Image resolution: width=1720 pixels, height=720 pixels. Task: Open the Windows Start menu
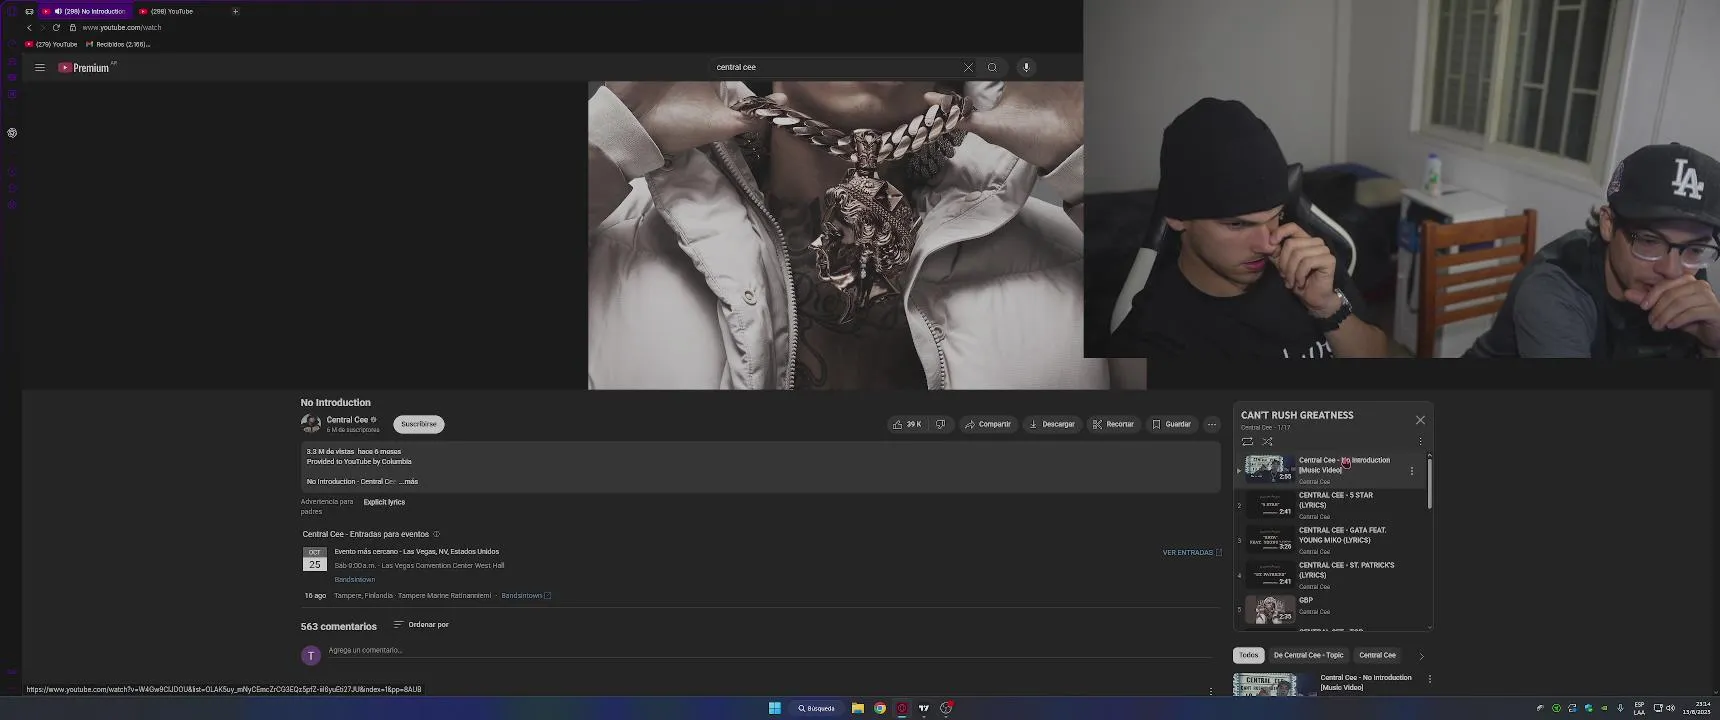tap(774, 708)
